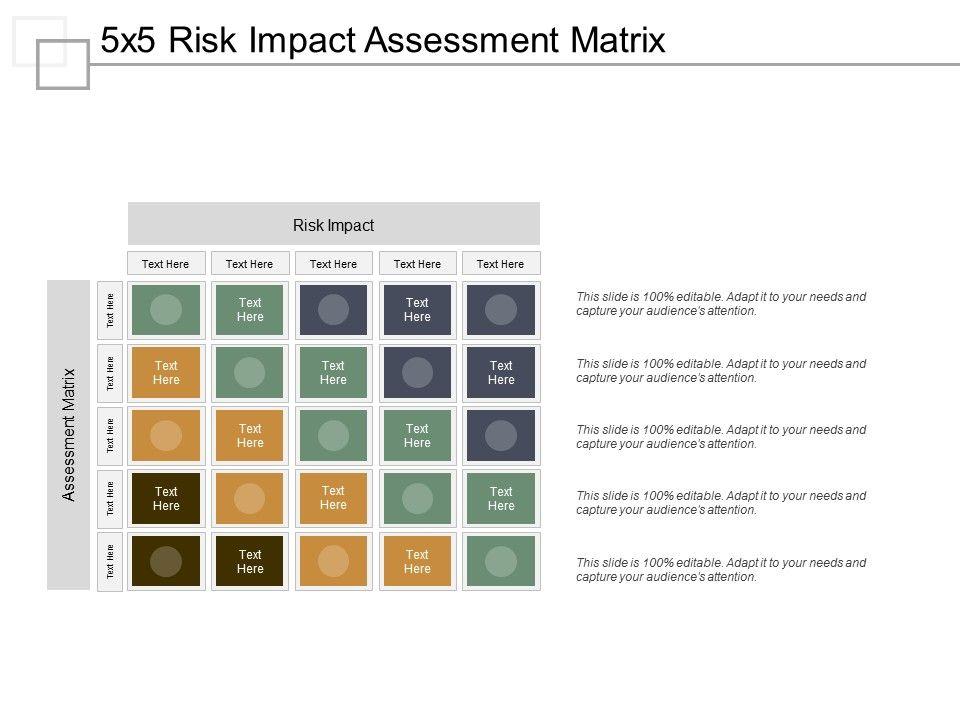Select the dark brown cell containing a circle

coord(166,562)
